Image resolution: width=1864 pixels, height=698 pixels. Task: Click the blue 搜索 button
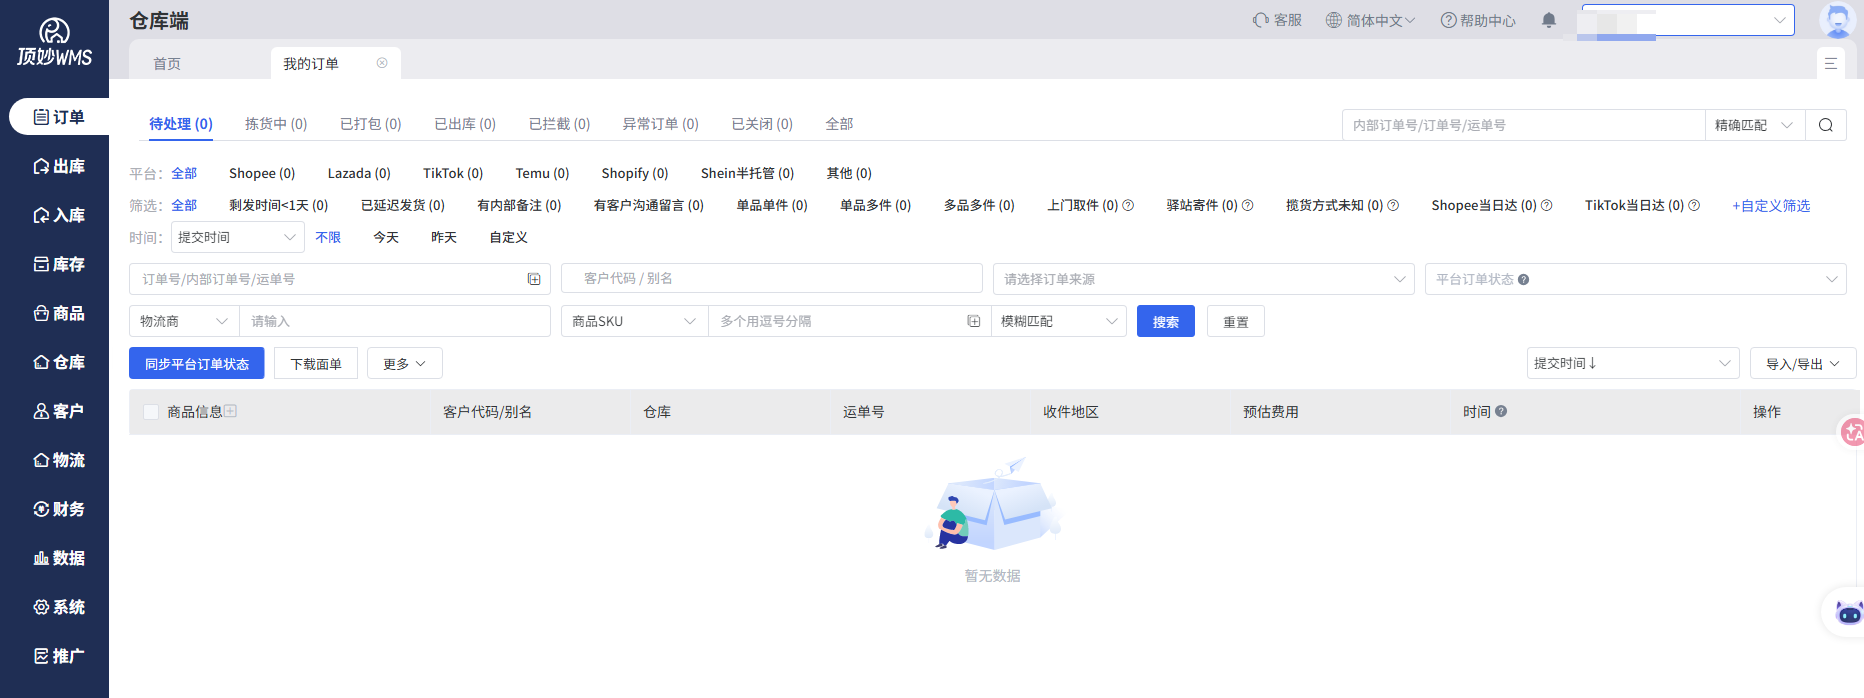click(1166, 322)
